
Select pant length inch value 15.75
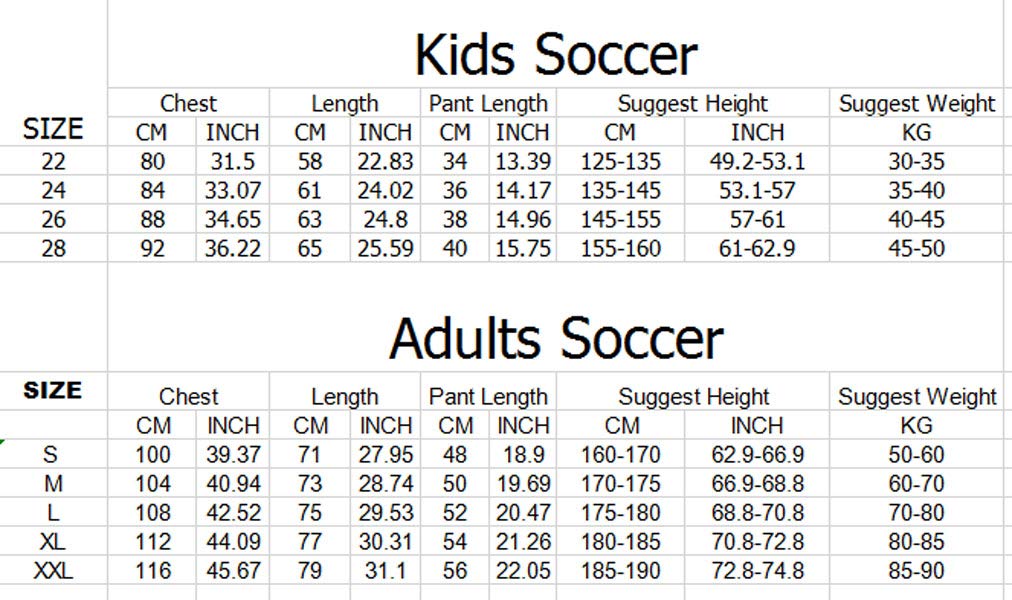point(523,249)
